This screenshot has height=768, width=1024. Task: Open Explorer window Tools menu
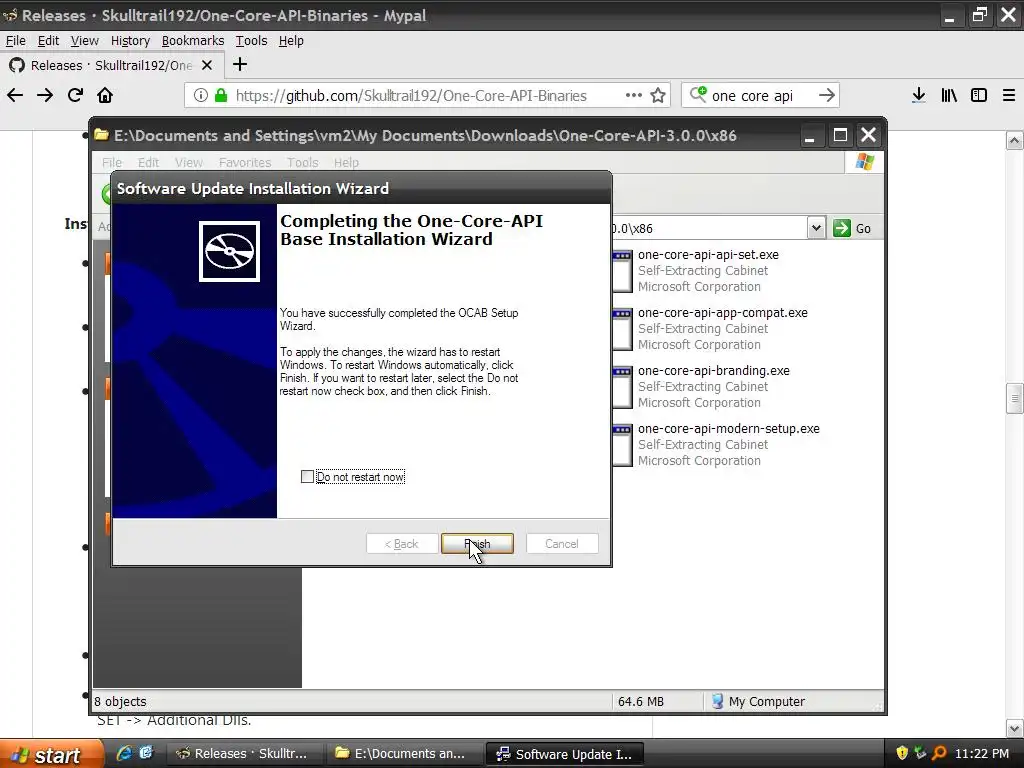pyautogui.click(x=302, y=162)
